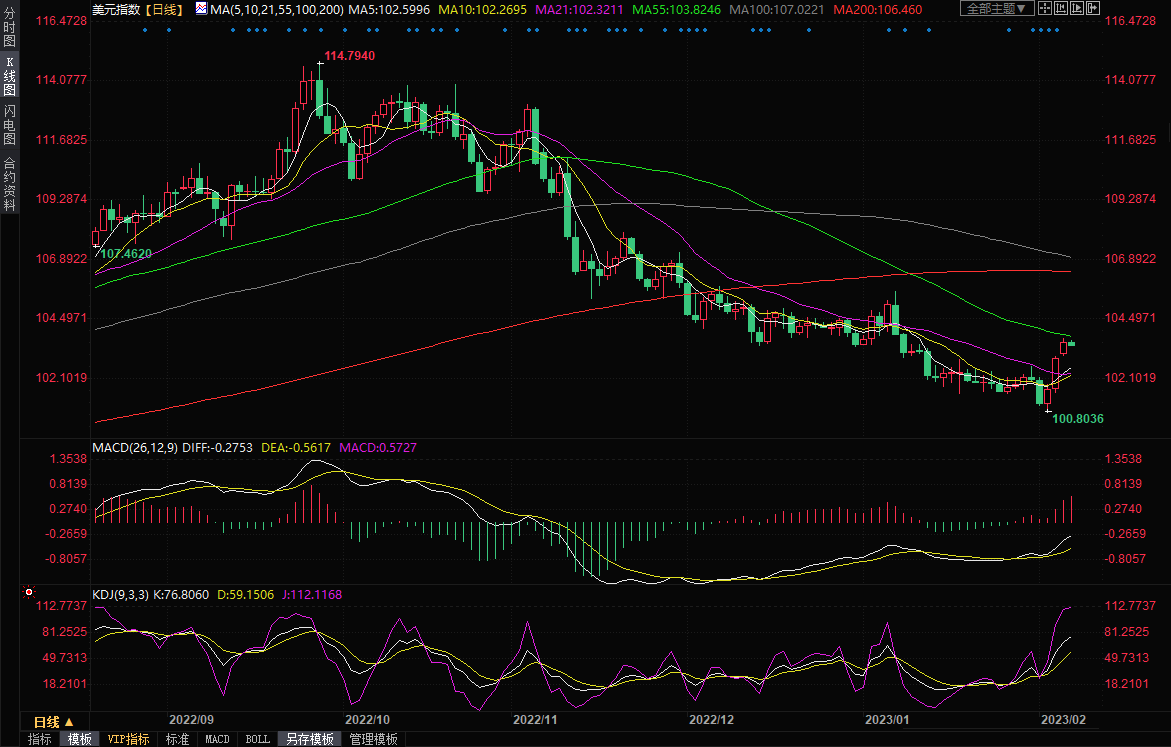Screen dimensions: 1171x747
Task: Select the 模板 bottom tab
Action: [79, 739]
